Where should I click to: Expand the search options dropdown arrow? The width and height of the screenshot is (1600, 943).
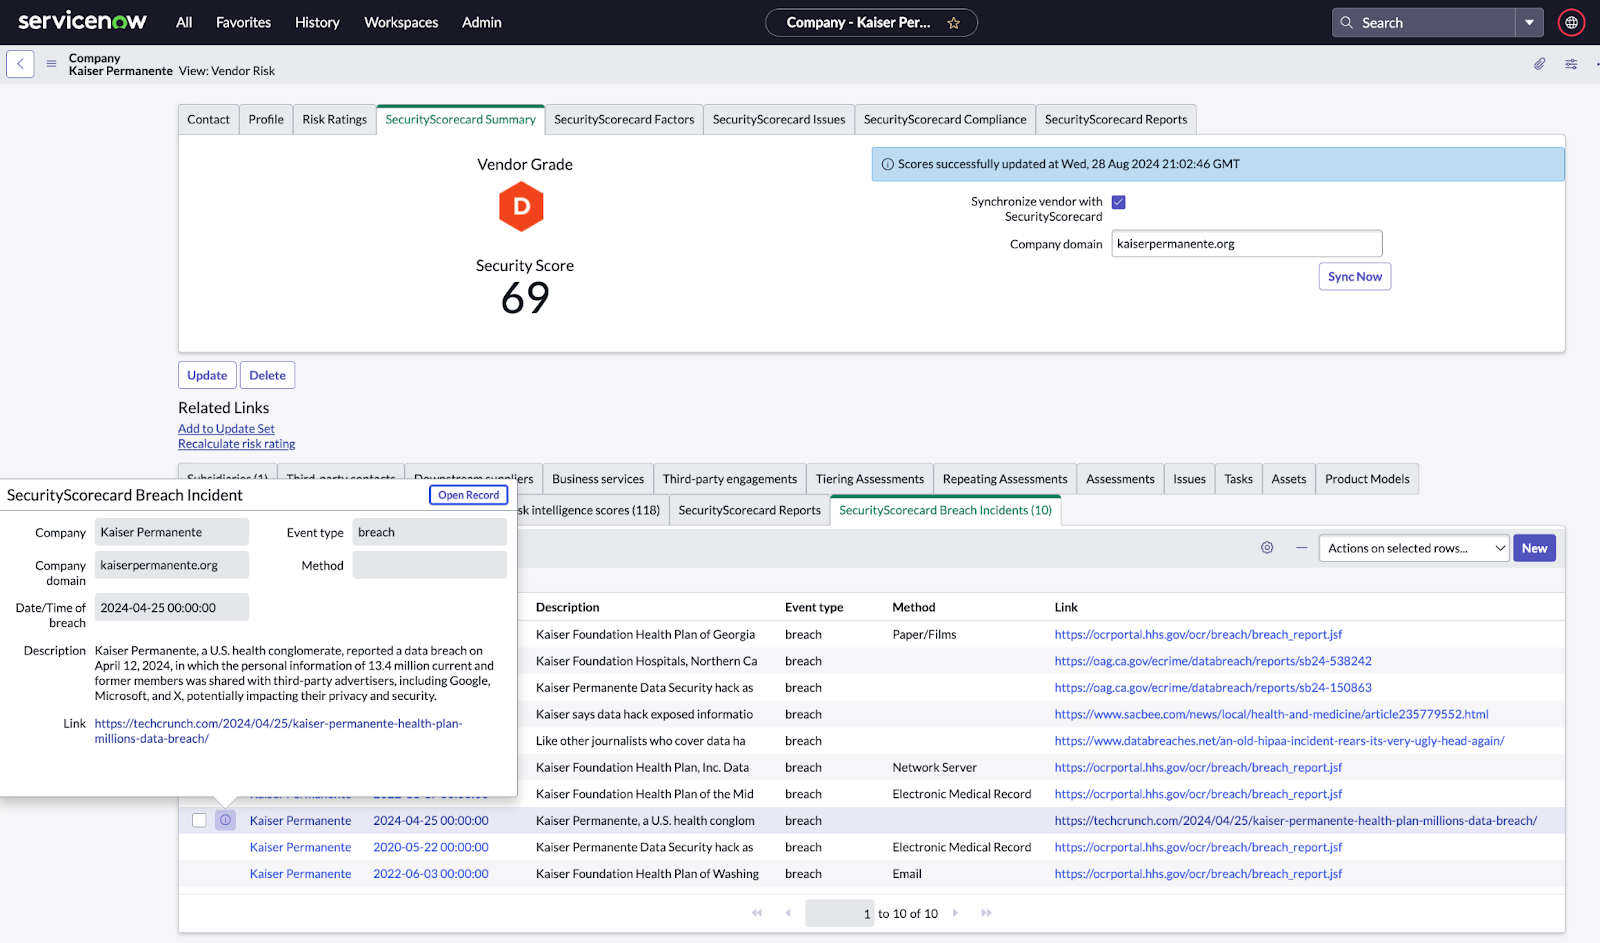(1529, 22)
